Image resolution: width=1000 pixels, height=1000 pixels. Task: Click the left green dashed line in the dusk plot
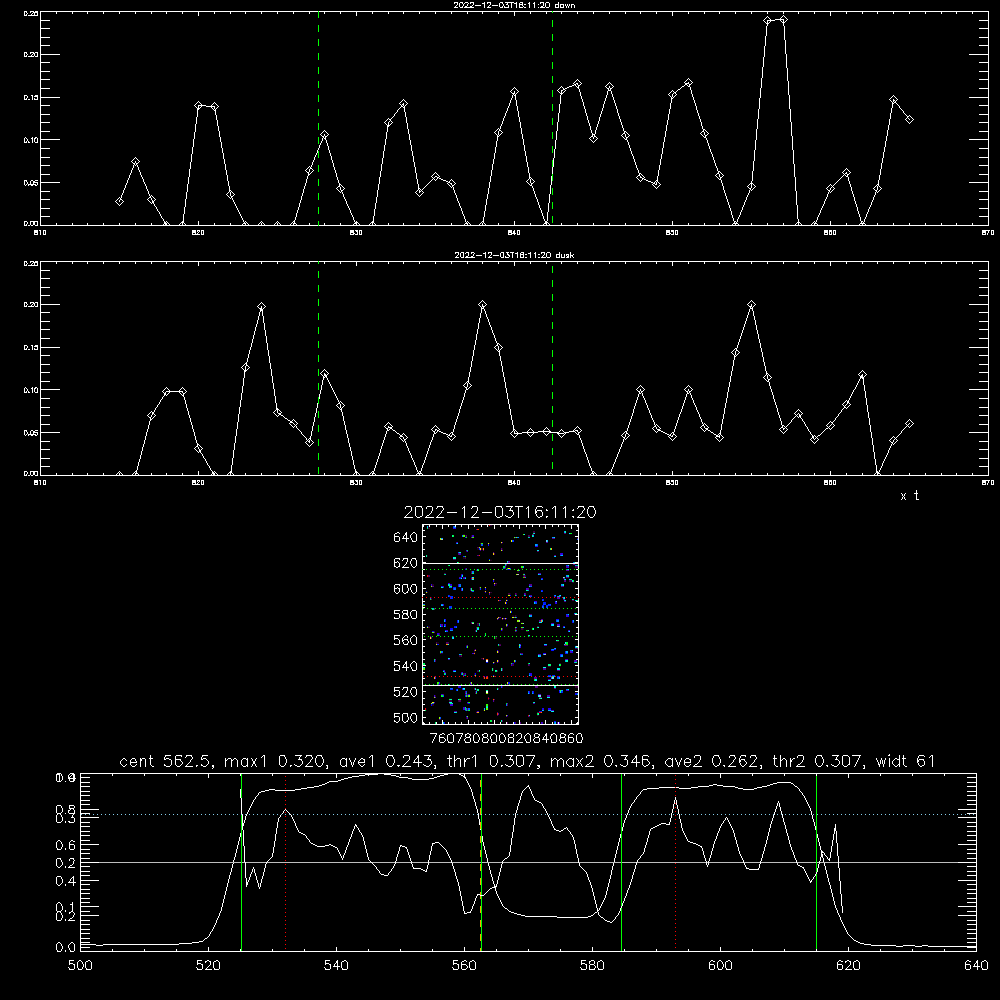[x=318, y=368]
